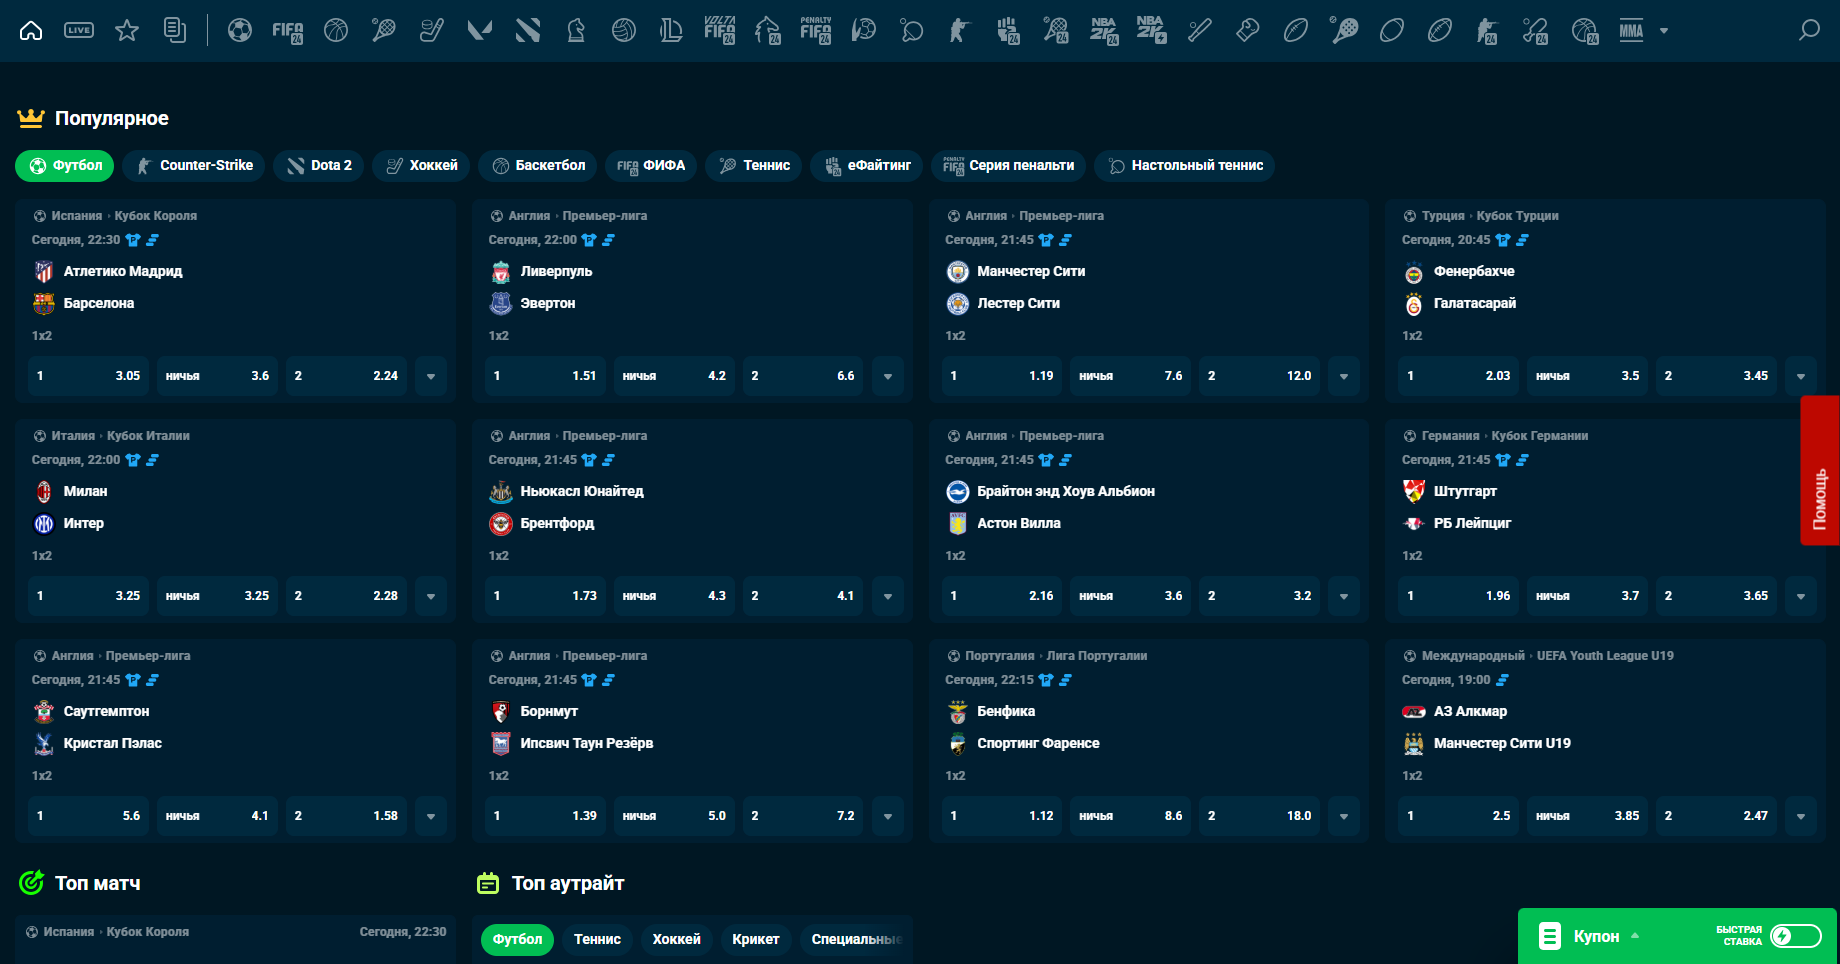The width and height of the screenshot is (1840, 964).
Task: Switch to the Баскетбол tab
Action: click(538, 166)
